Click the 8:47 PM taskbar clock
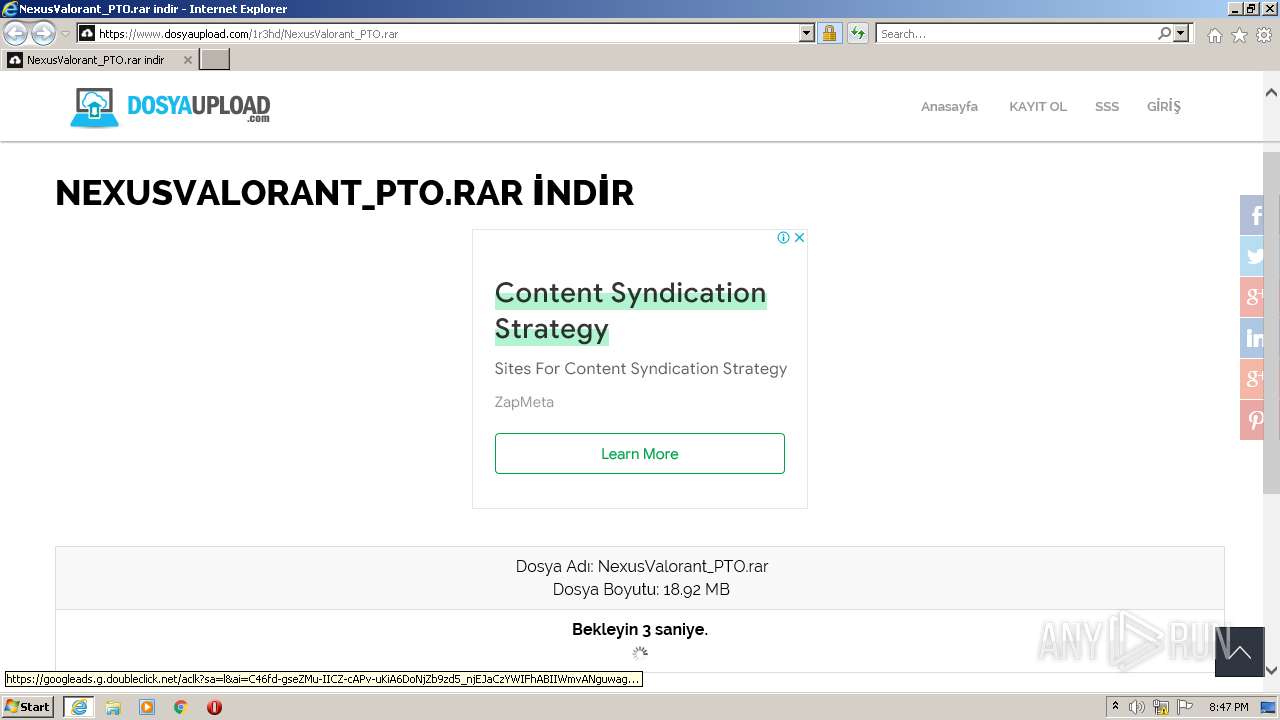The width and height of the screenshot is (1280, 720). tap(1229, 707)
